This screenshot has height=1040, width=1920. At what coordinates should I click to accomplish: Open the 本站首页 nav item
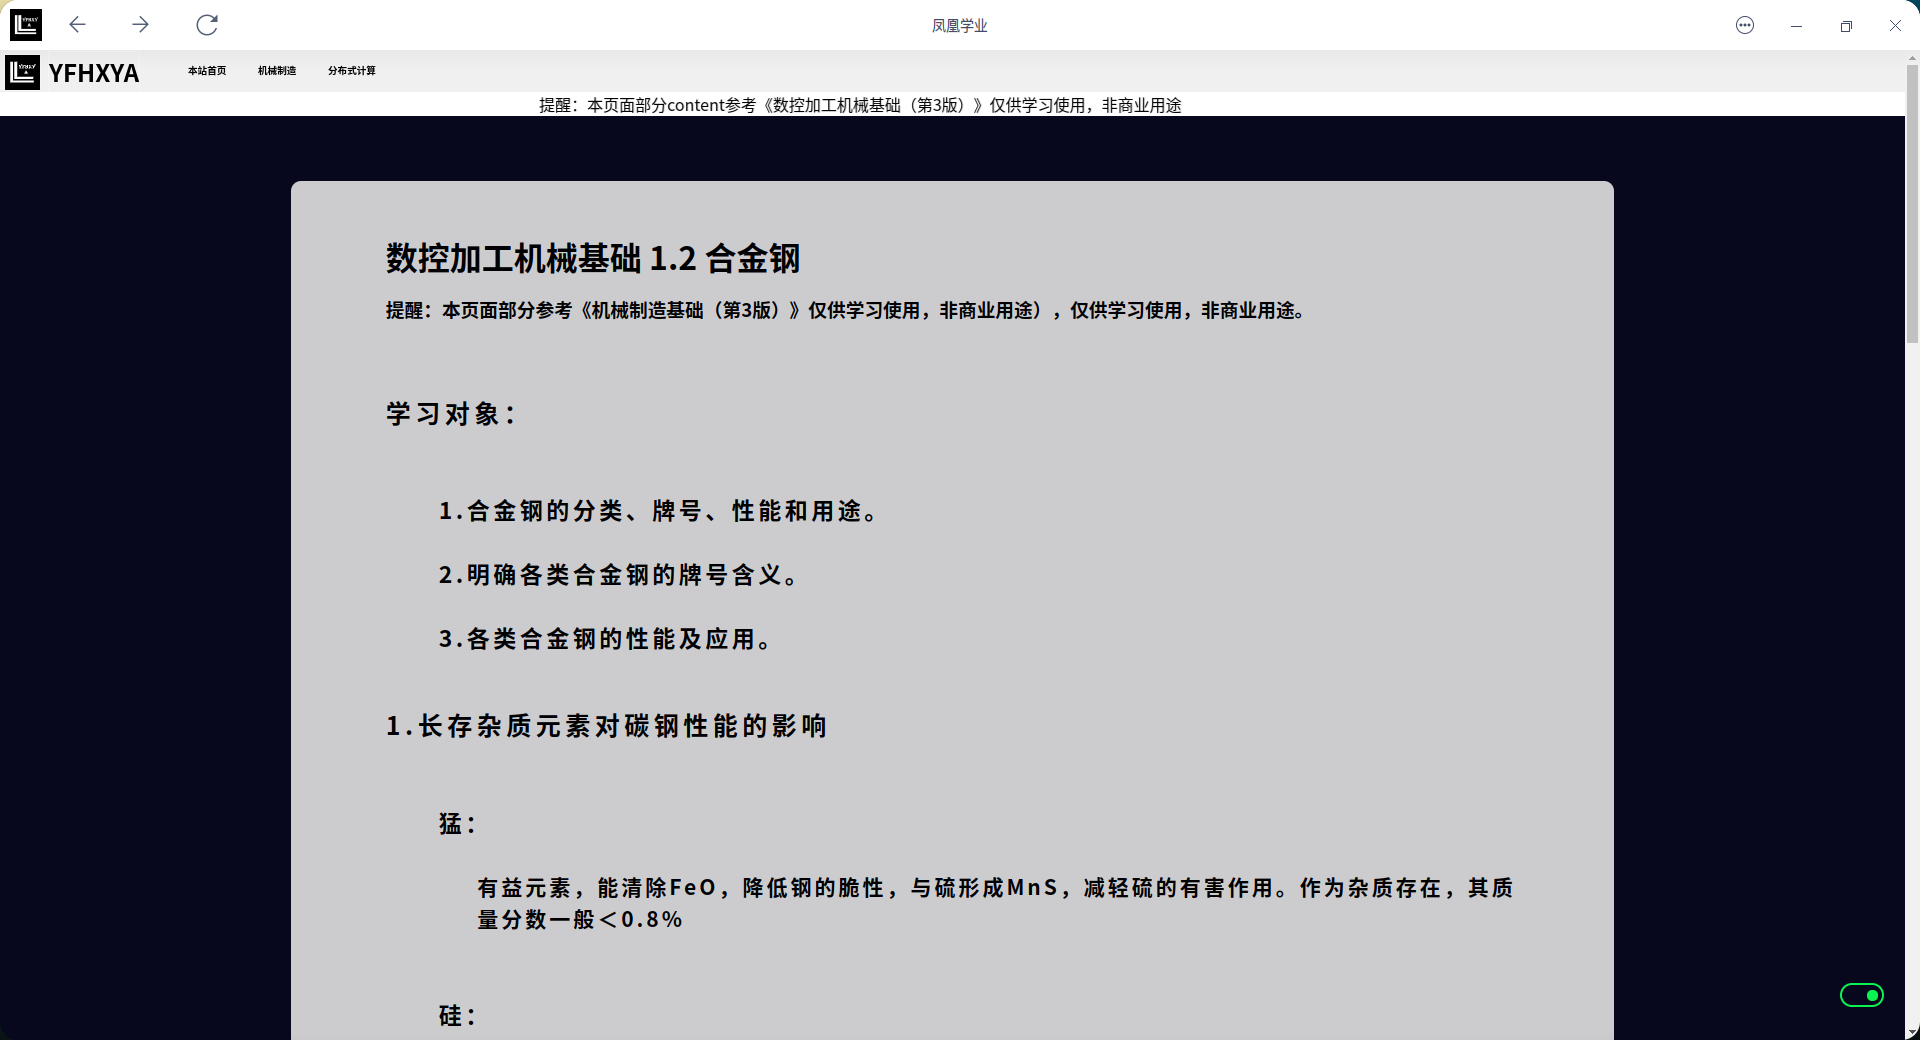point(207,71)
